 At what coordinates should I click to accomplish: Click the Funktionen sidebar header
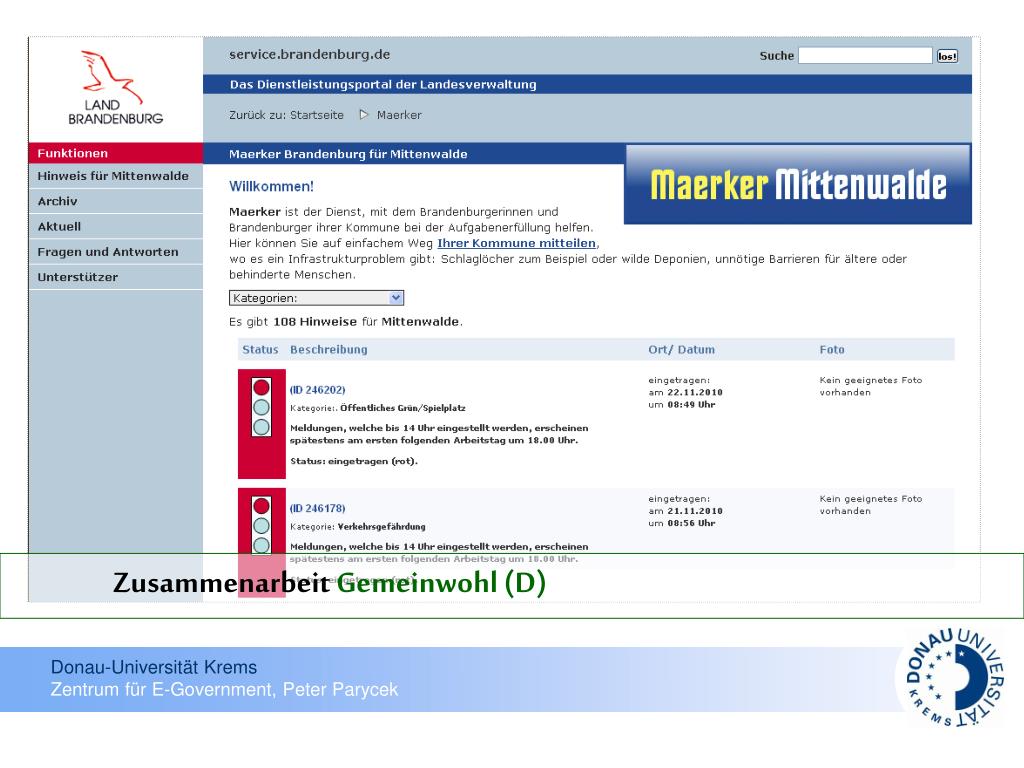pyautogui.click(x=116, y=153)
